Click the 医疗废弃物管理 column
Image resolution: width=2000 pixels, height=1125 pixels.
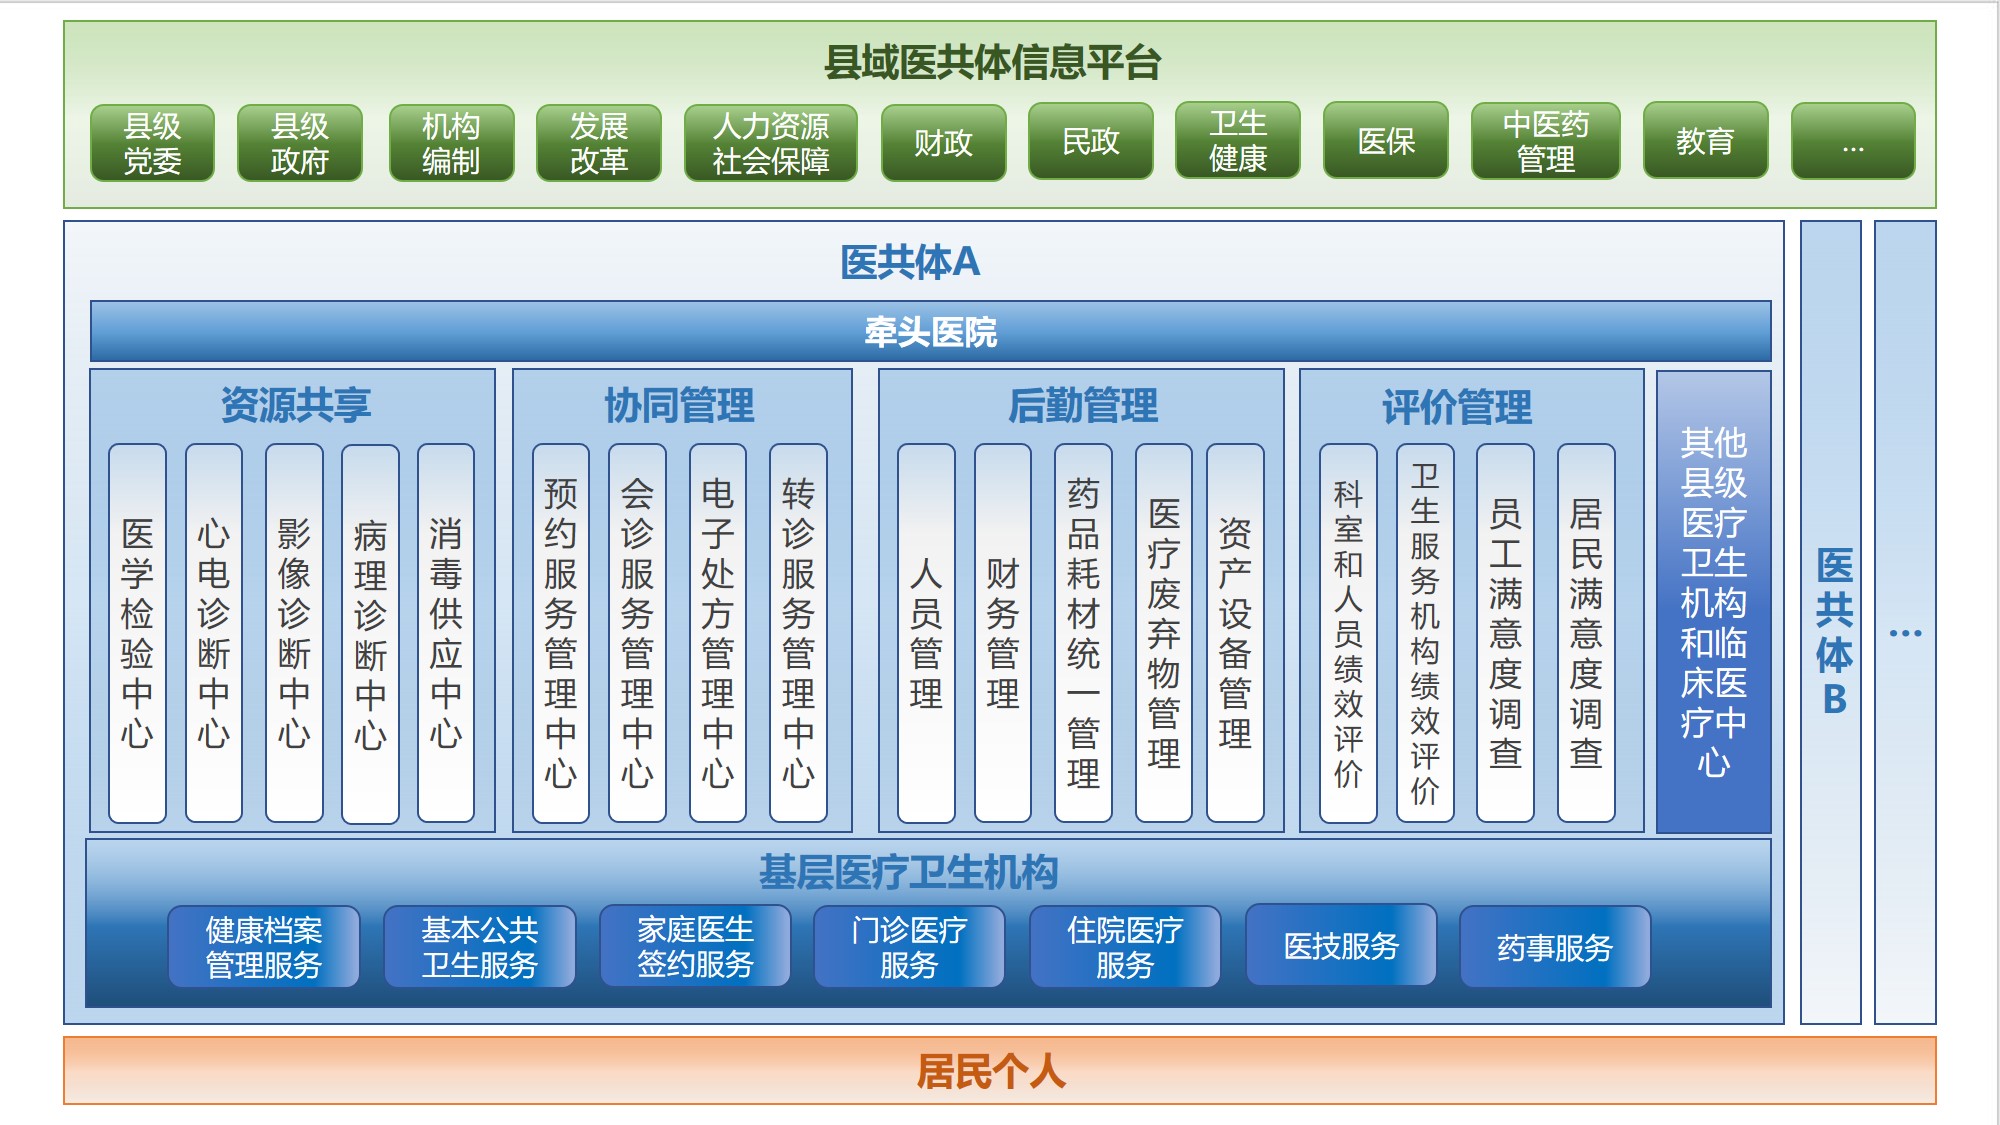coord(1163,633)
